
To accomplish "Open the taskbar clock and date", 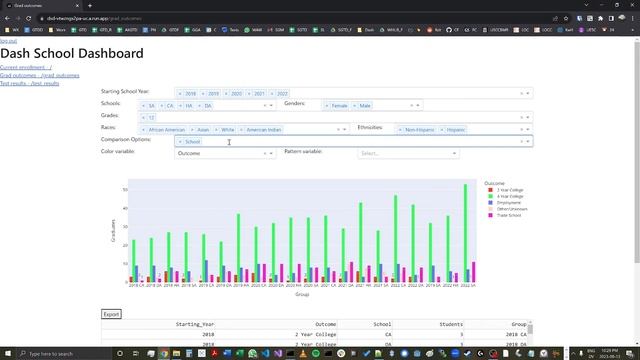I will [x=609, y=353].
